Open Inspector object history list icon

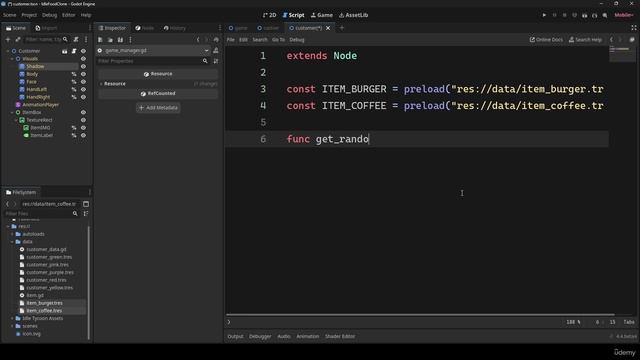[216, 40]
